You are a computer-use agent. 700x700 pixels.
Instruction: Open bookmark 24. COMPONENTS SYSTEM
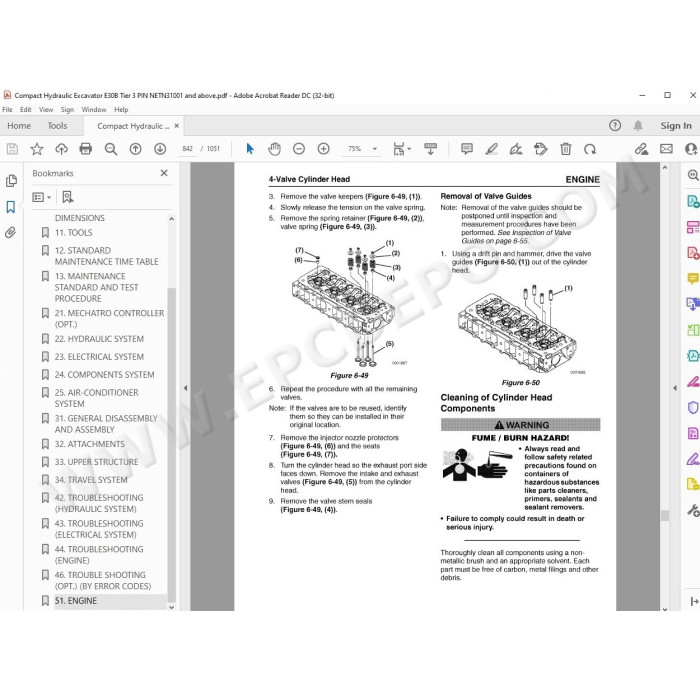click(104, 375)
